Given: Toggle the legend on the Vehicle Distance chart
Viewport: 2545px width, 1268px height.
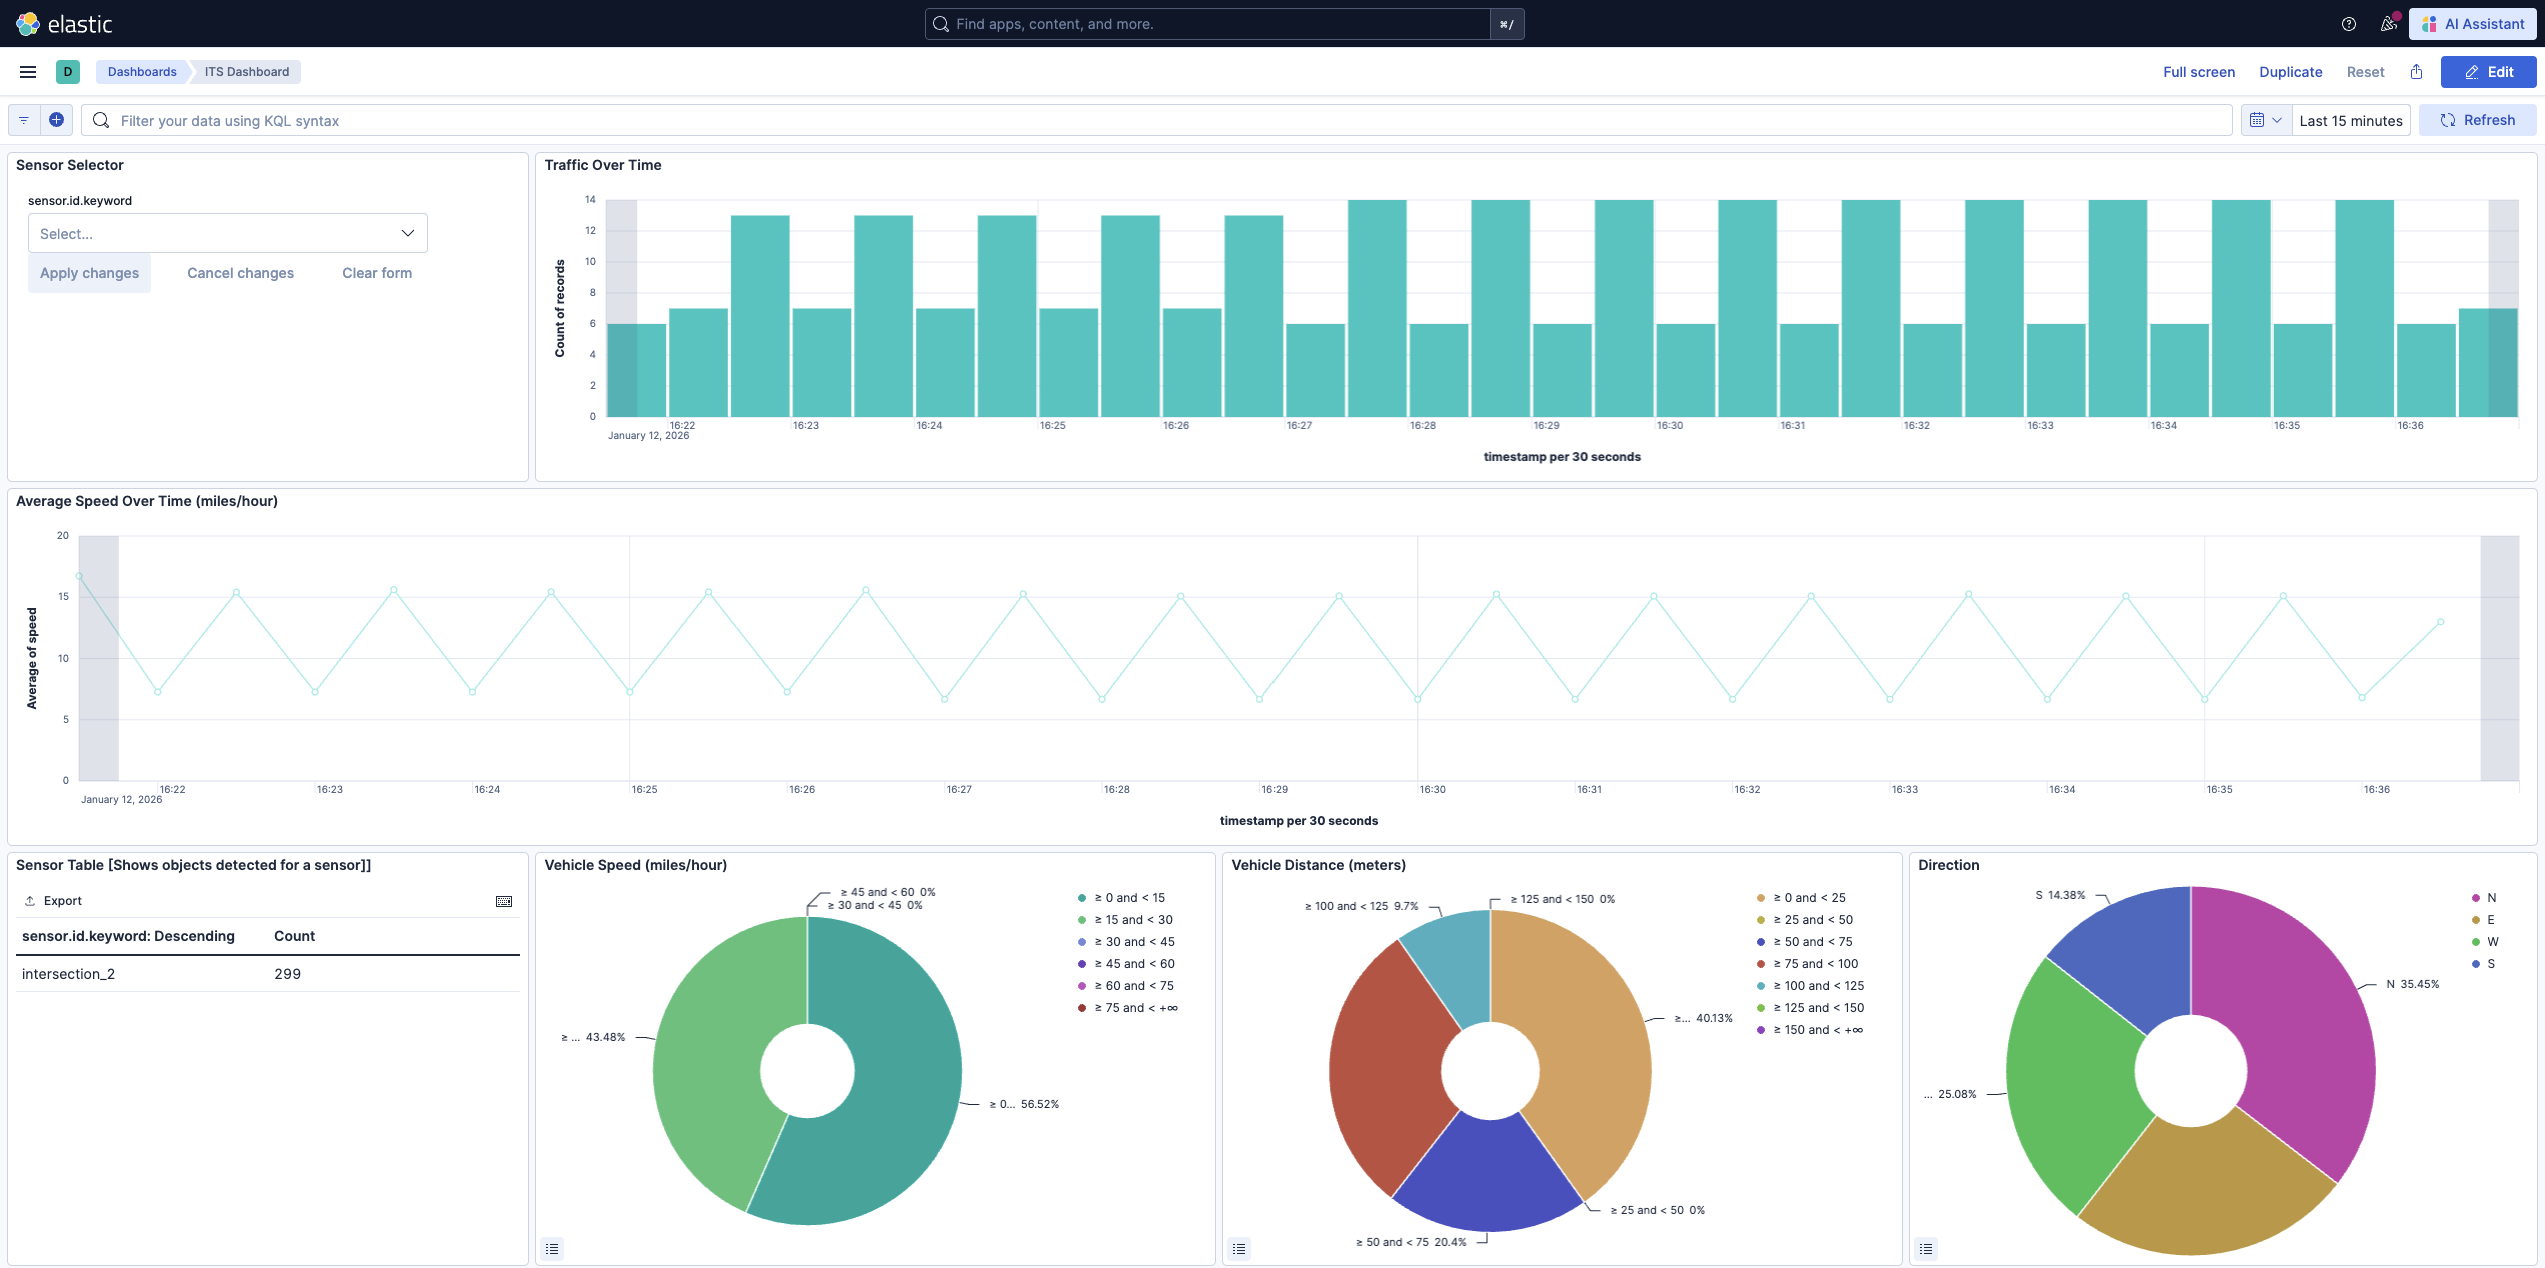Looking at the screenshot, I should [1239, 1249].
